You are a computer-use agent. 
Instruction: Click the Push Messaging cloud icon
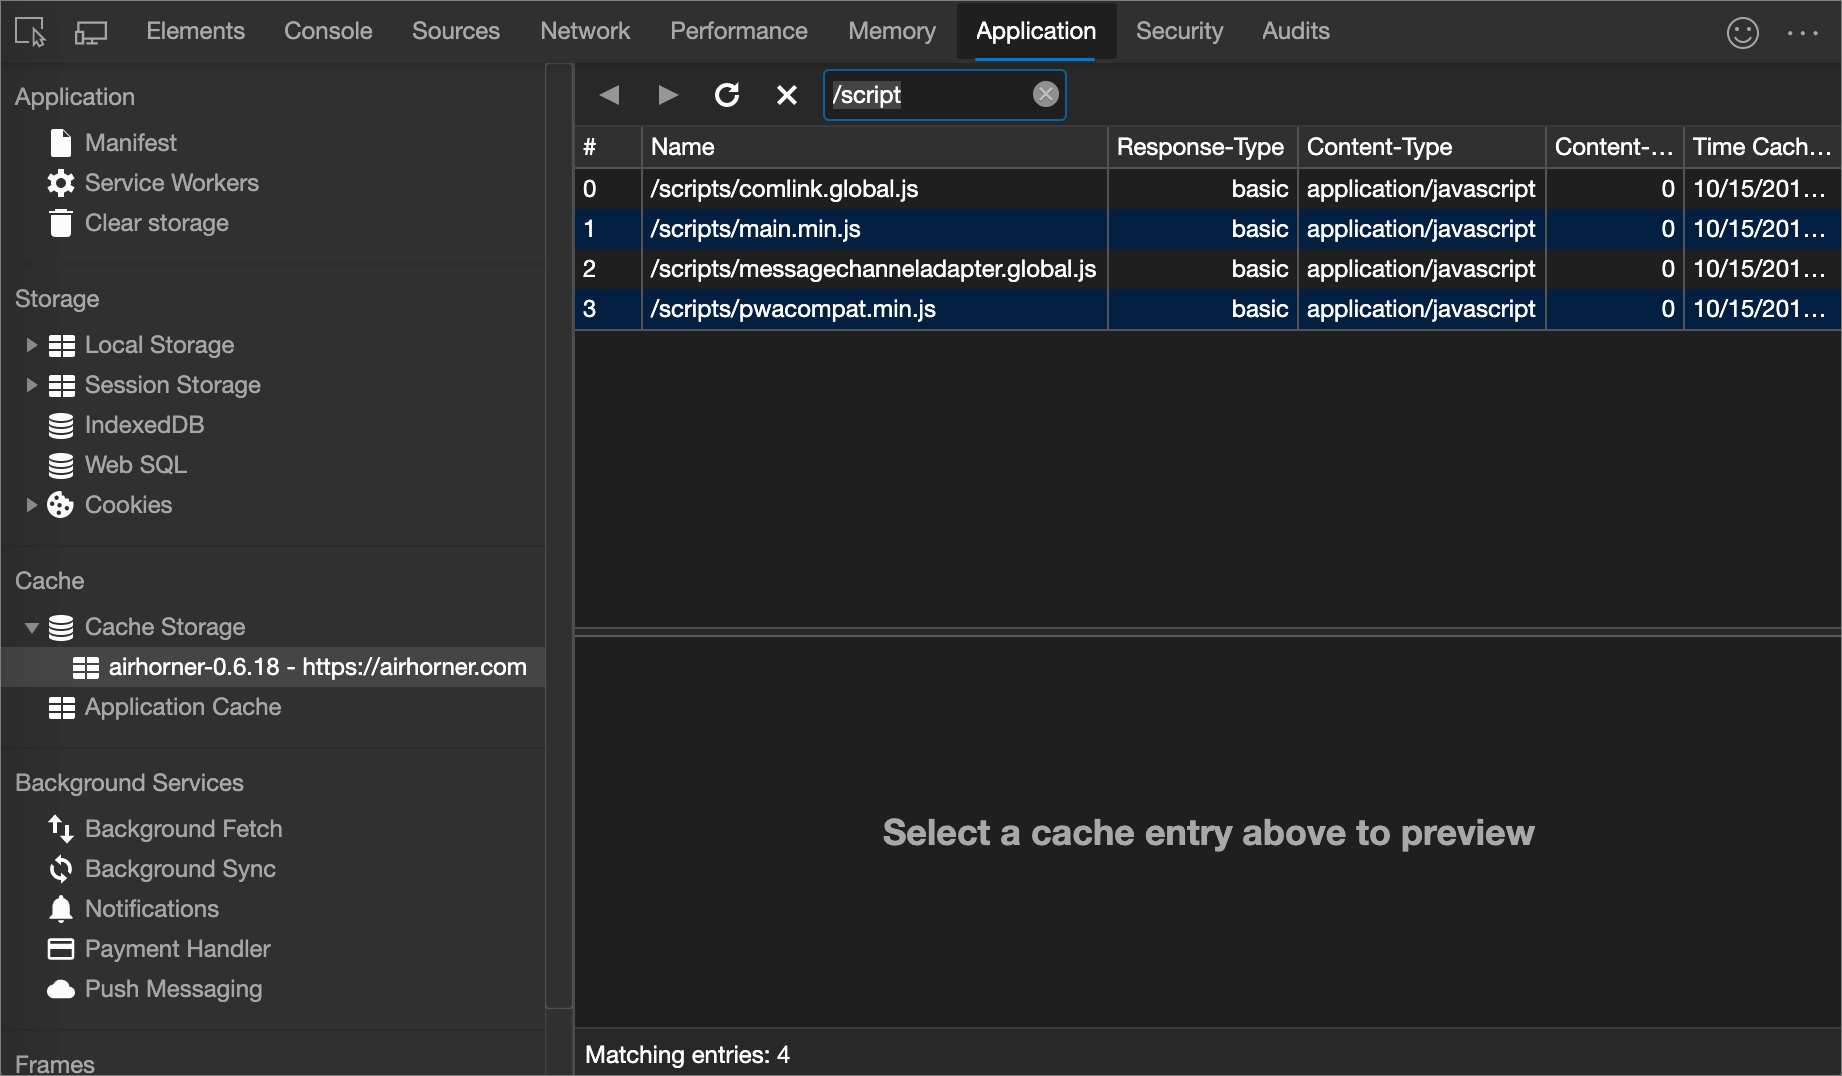pyautogui.click(x=60, y=988)
